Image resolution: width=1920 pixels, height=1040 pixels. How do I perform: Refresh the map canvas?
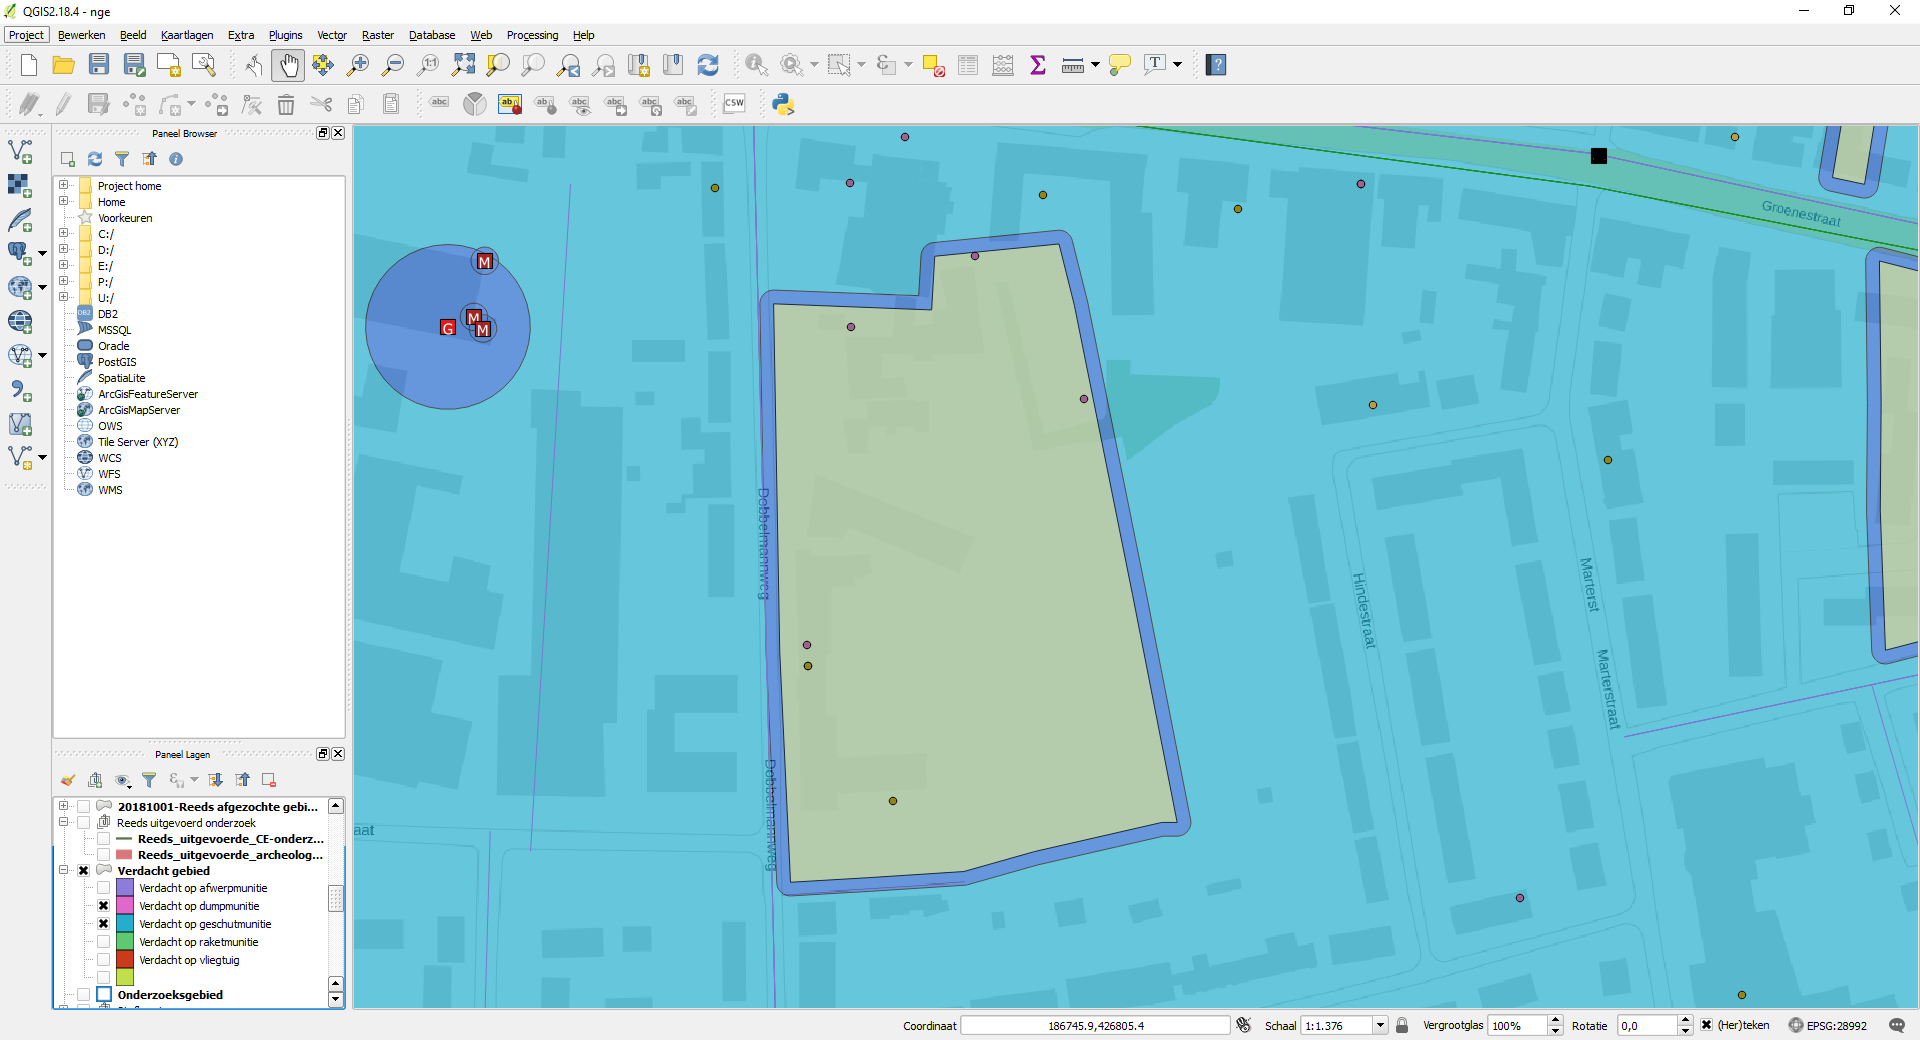tap(708, 65)
